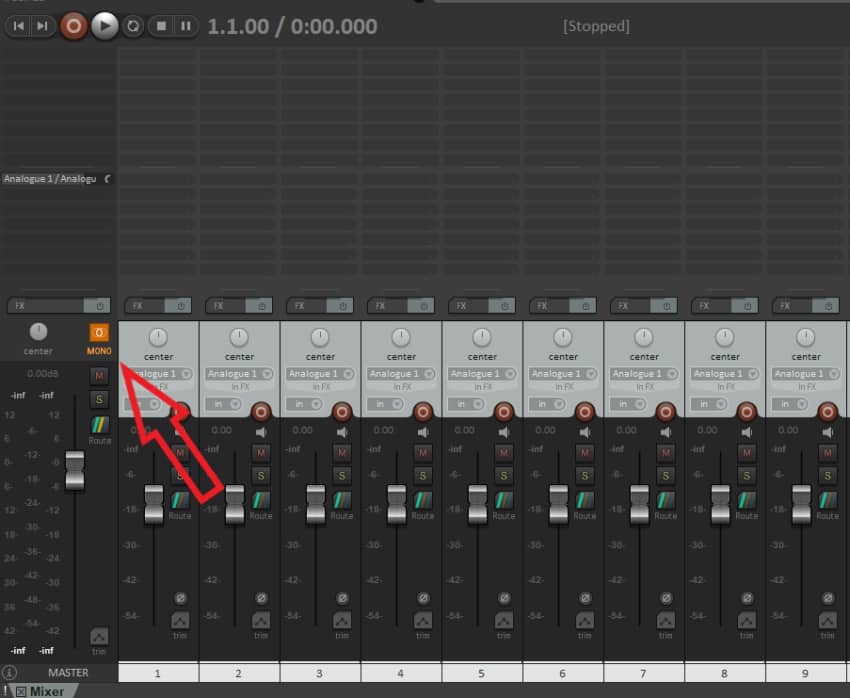850x698 pixels.
Task: Jump to project start with the rewind icon
Action: coord(18,26)
